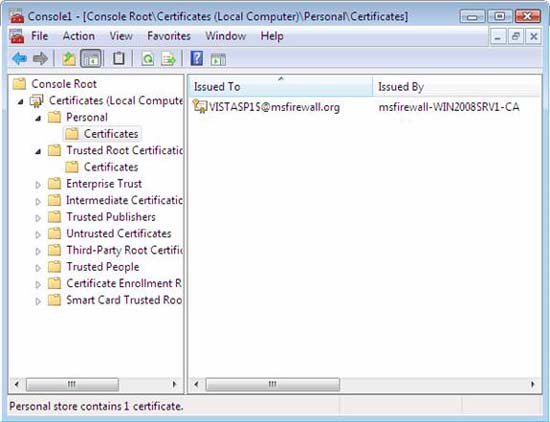Viewport: 550px width, 422px height.
Task: Collapse the Trusted Root Certification node
Action: click(38, 152)
